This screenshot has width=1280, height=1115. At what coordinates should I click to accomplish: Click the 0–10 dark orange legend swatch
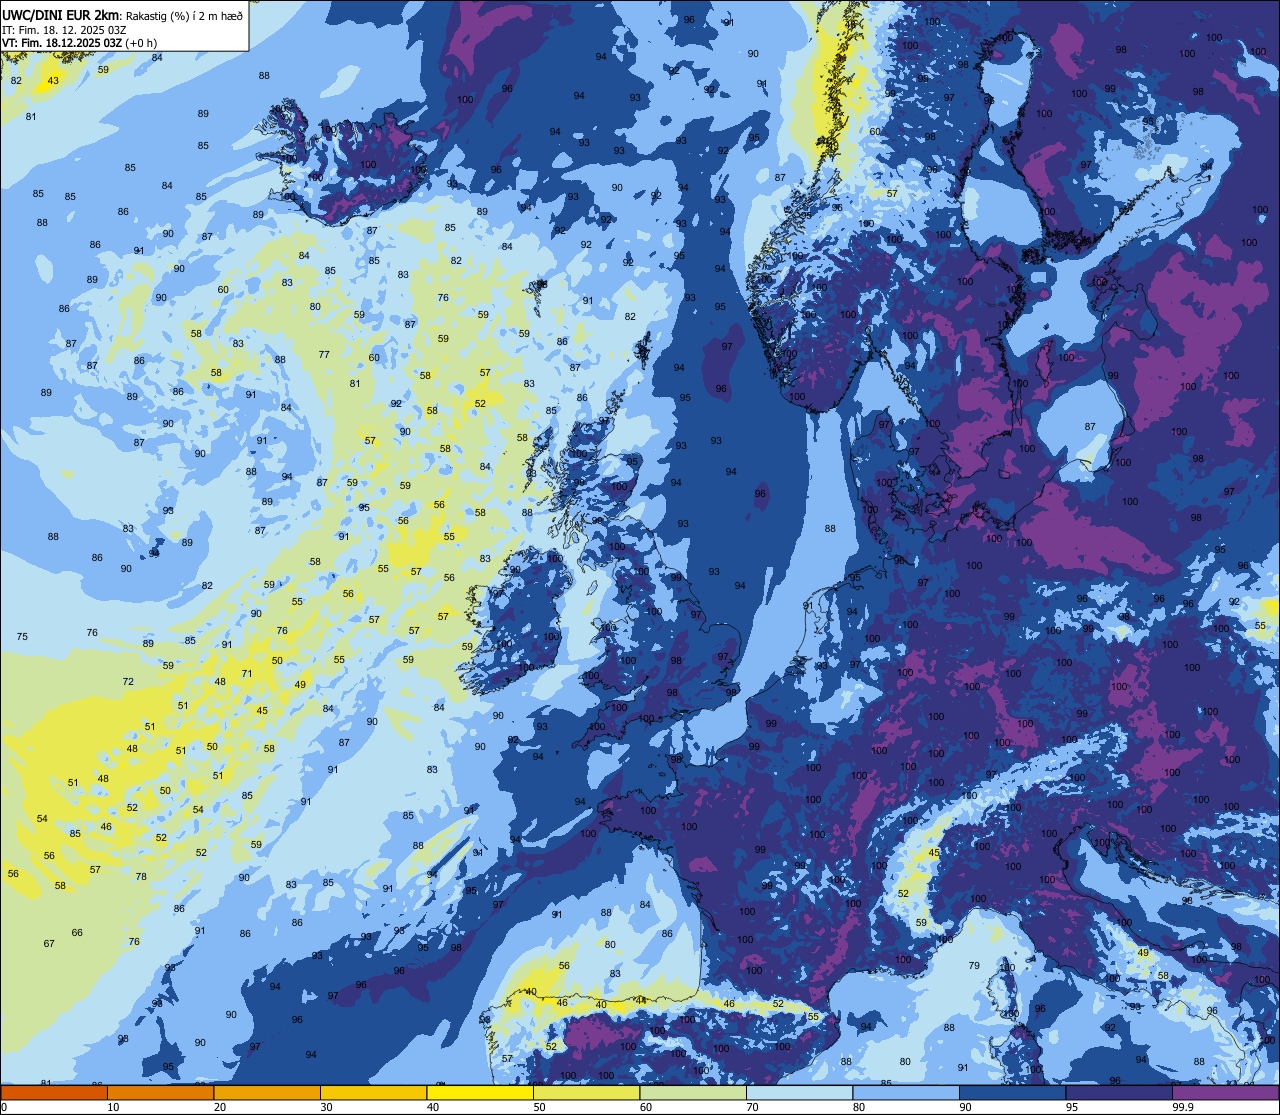click(x=54, y=1093)
